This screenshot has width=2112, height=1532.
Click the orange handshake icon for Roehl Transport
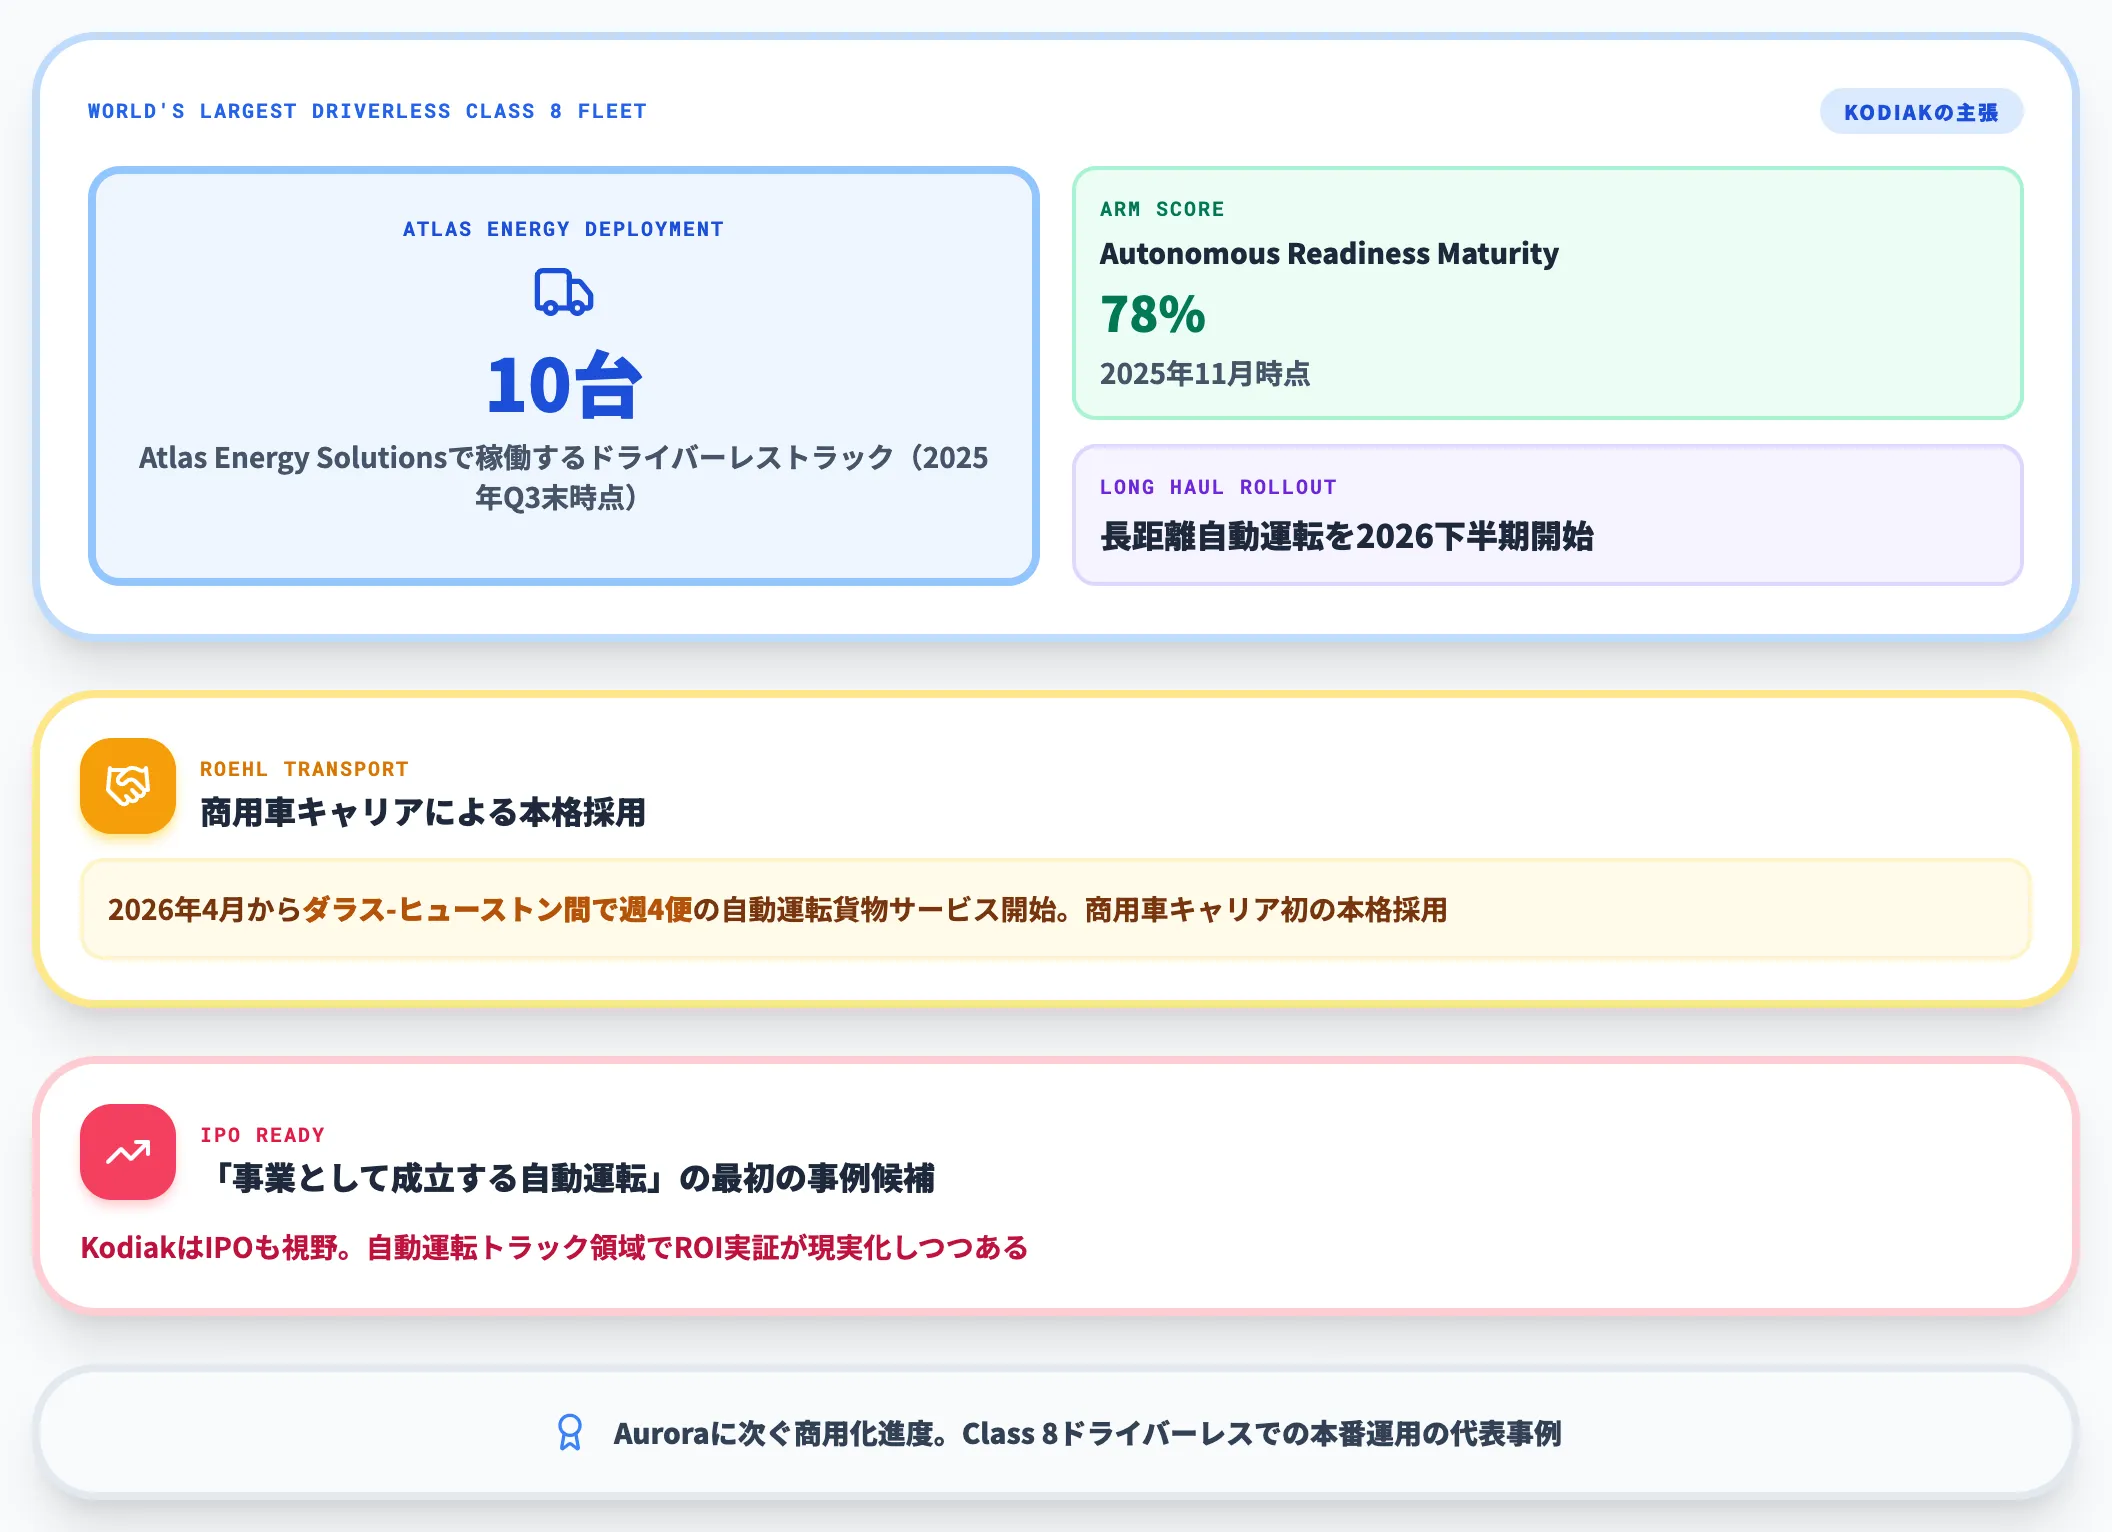(x=128, y=786)
